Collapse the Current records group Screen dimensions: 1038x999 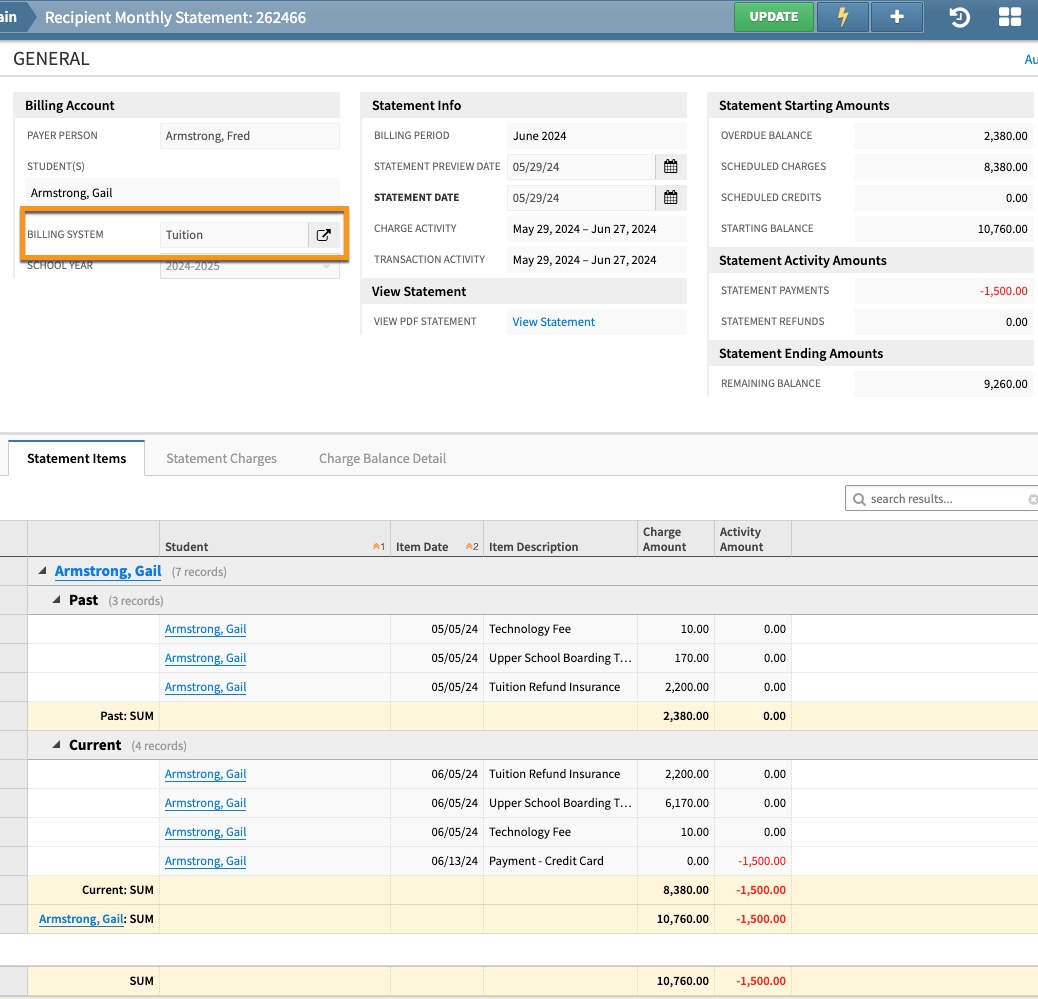56,745
